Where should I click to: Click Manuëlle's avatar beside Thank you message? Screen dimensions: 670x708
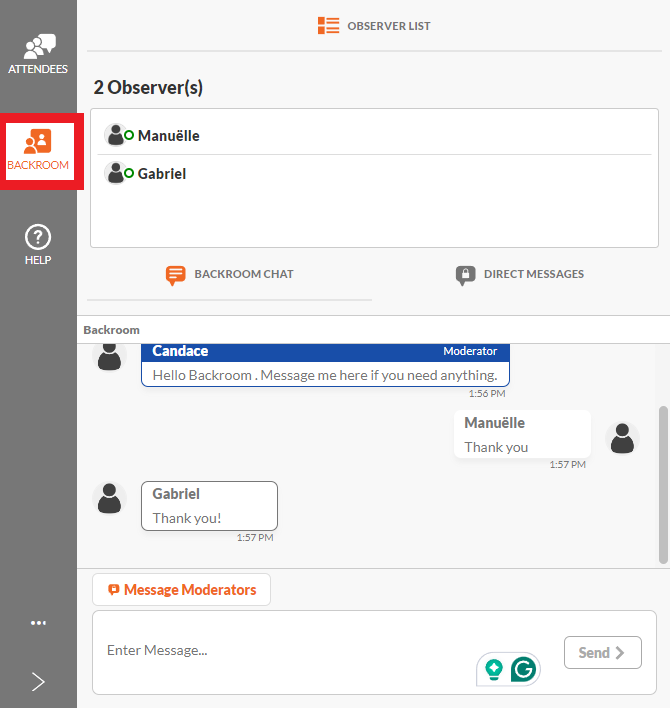pos(622,438)
